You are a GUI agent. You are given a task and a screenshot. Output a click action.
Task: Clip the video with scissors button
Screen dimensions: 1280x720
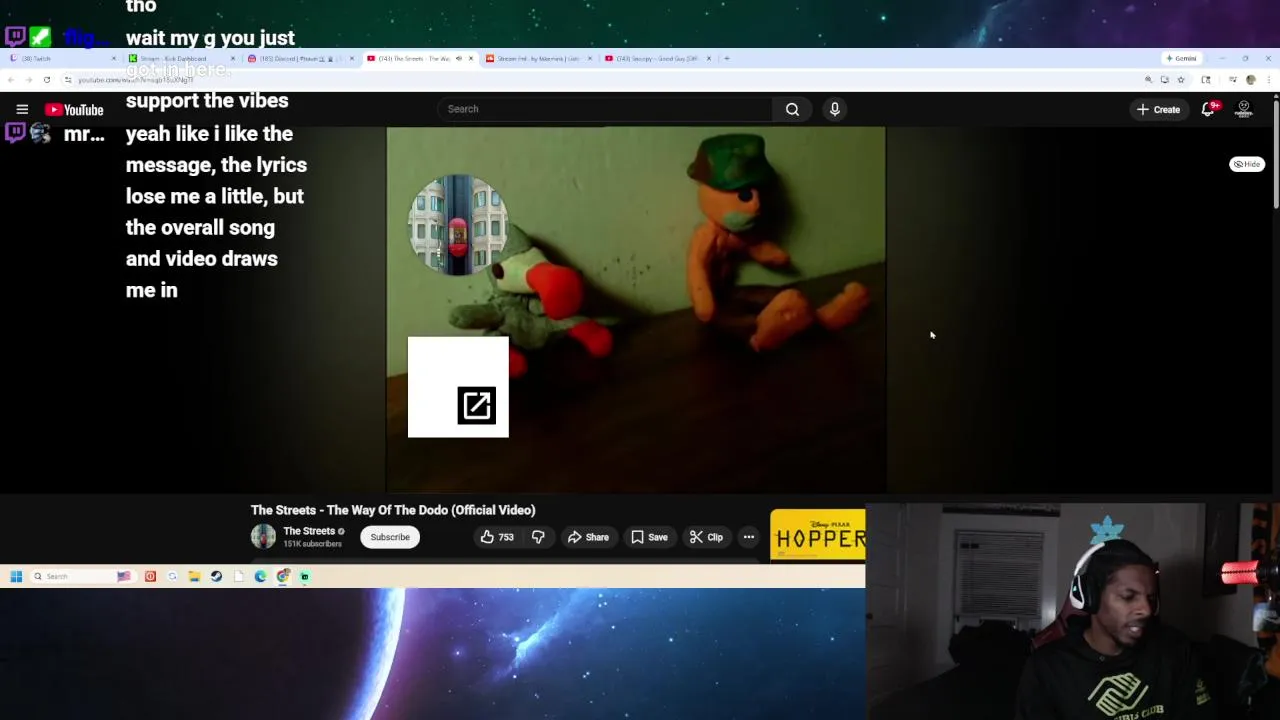706,537
